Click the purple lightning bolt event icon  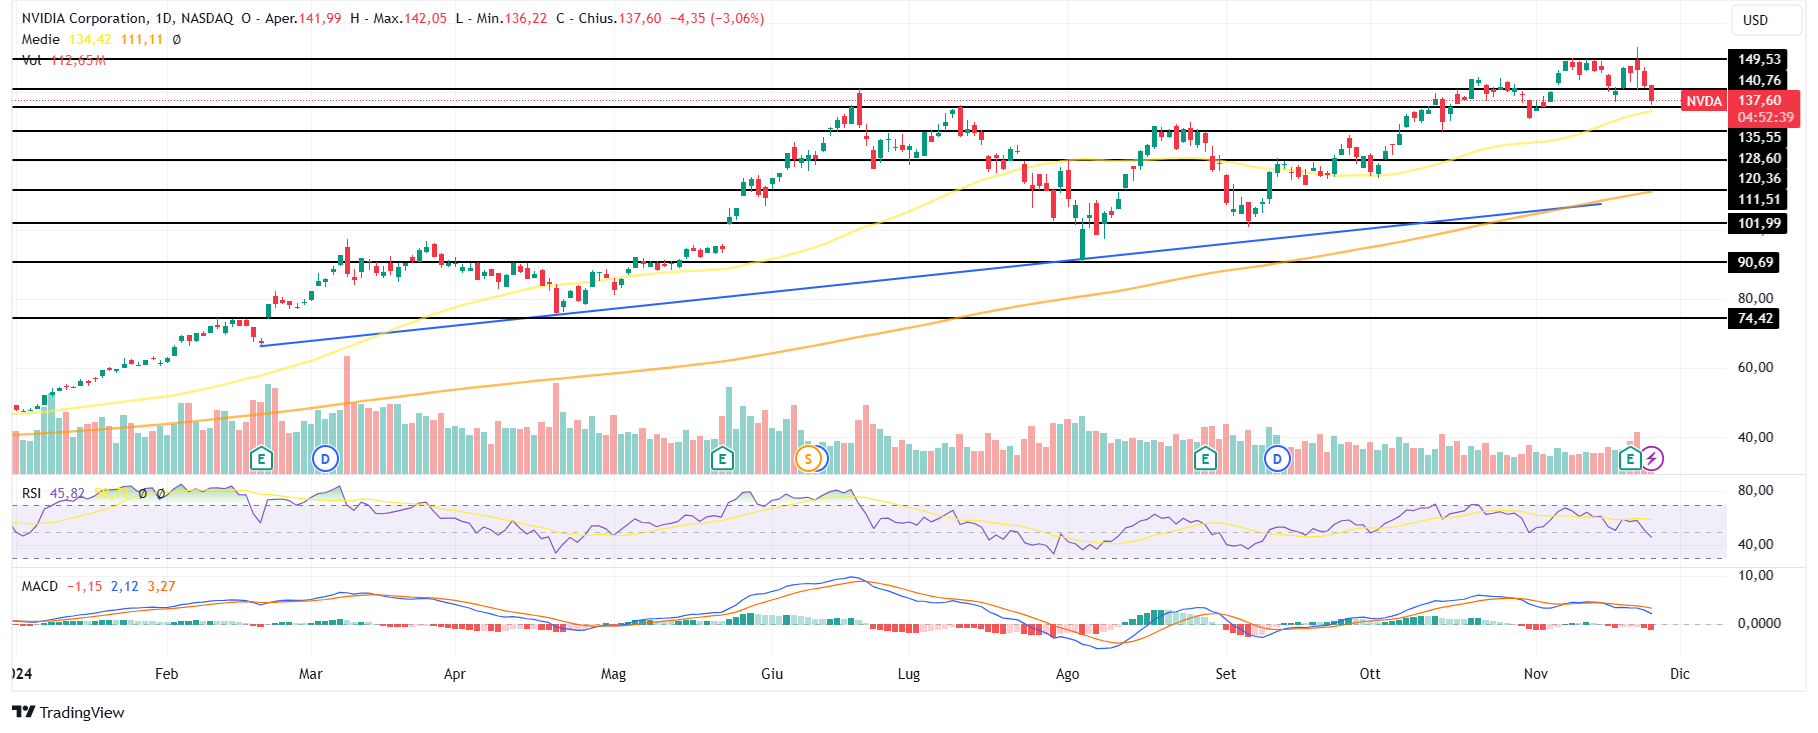coord(1652,459)
